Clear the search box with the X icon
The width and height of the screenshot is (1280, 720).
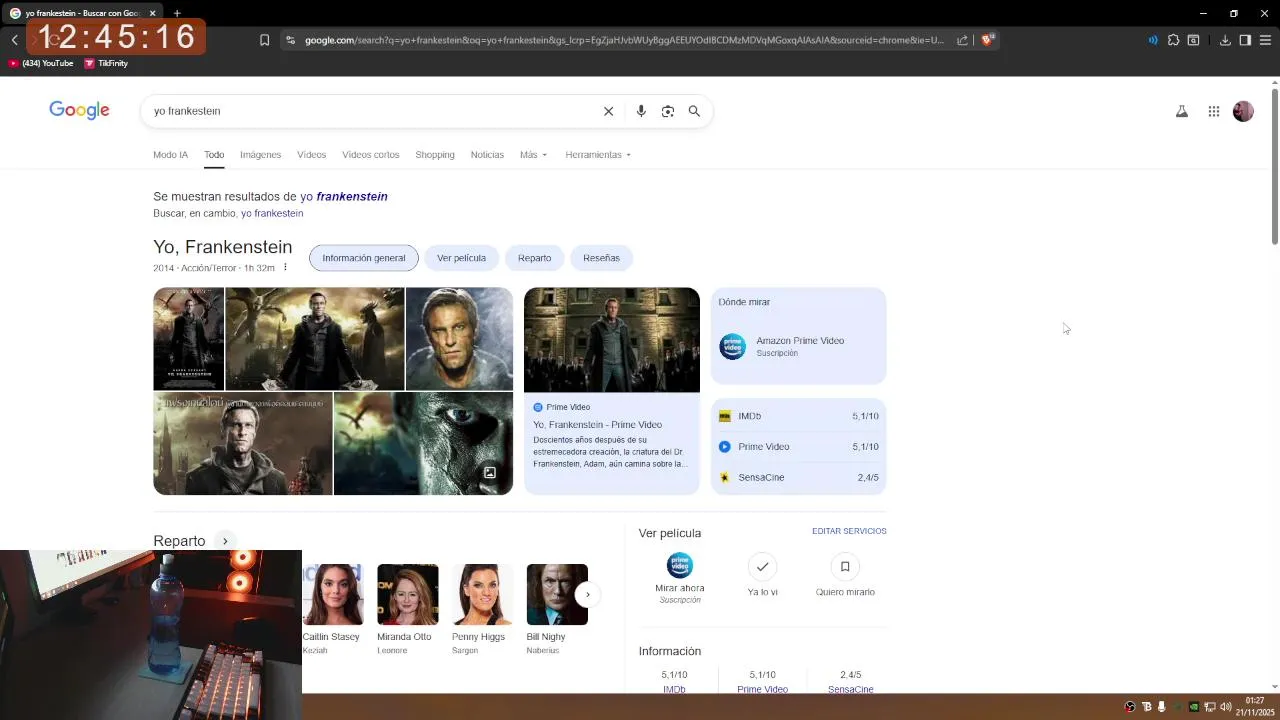(x=608, y=111)
